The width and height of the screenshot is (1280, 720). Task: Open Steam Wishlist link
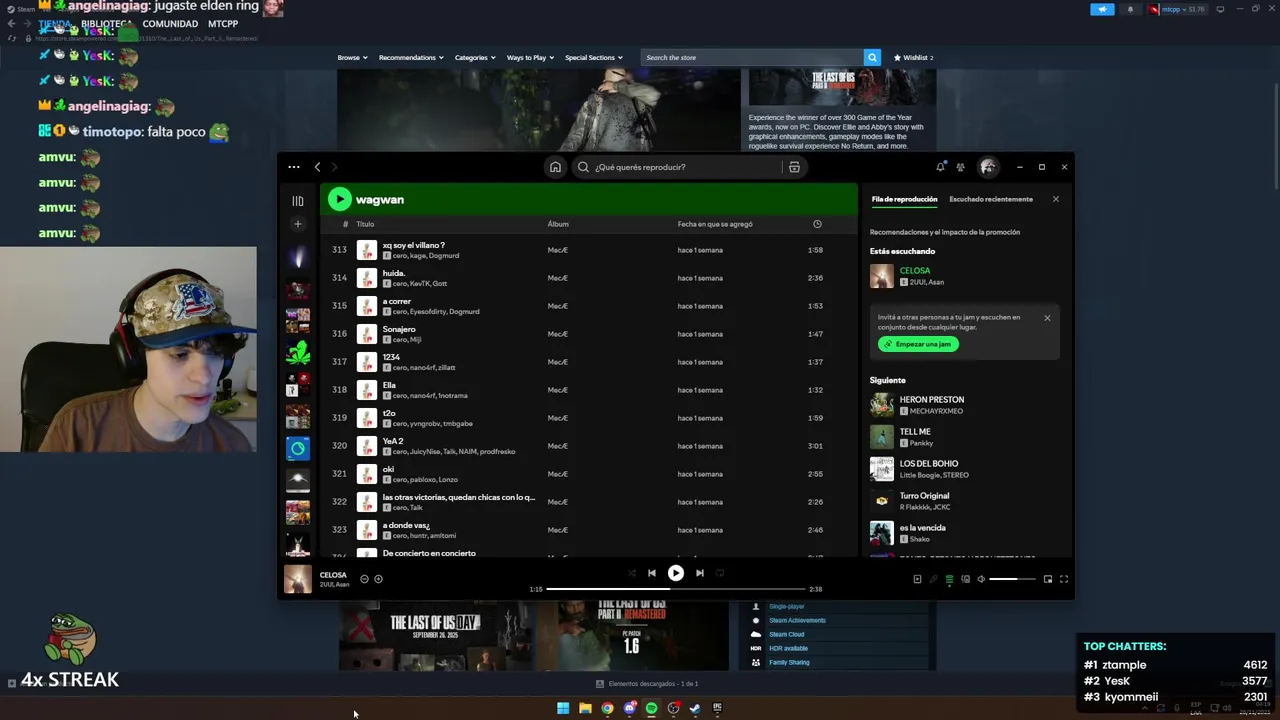tap(913, 57)
